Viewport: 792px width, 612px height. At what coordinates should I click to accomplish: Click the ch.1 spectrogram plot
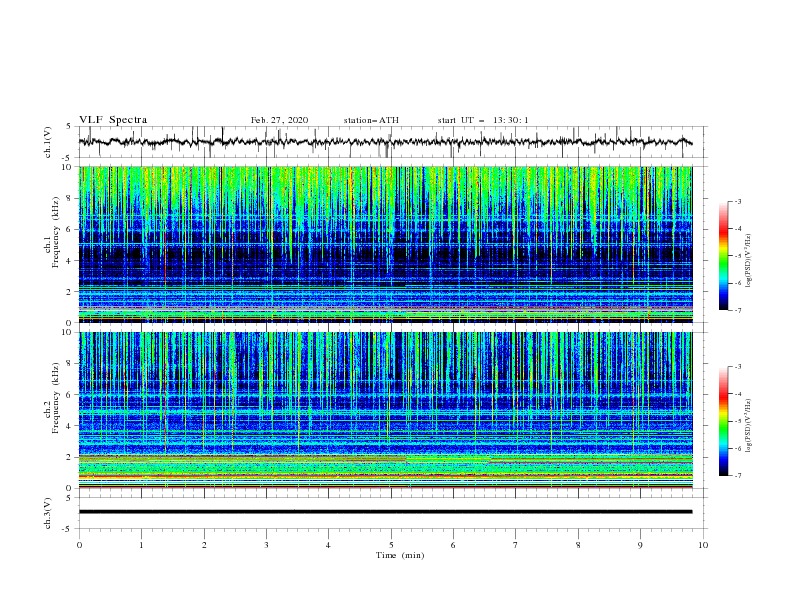(x=385, y=244)
